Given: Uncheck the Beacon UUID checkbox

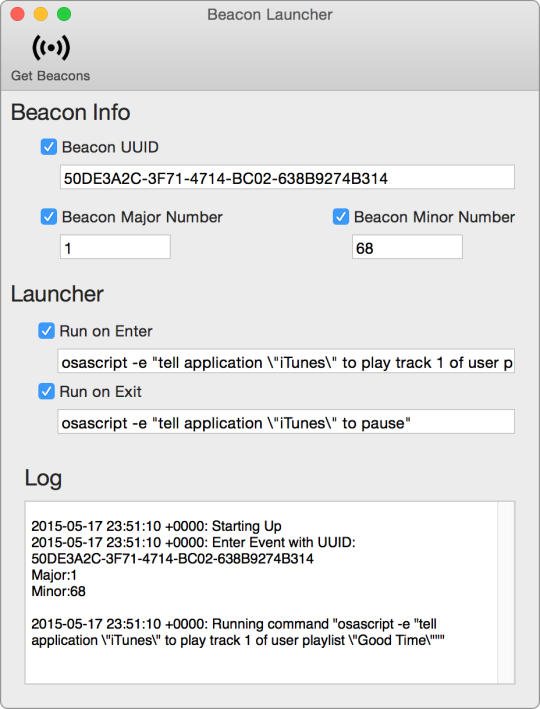Looking at the screenshot, I should tap(49, 147).
